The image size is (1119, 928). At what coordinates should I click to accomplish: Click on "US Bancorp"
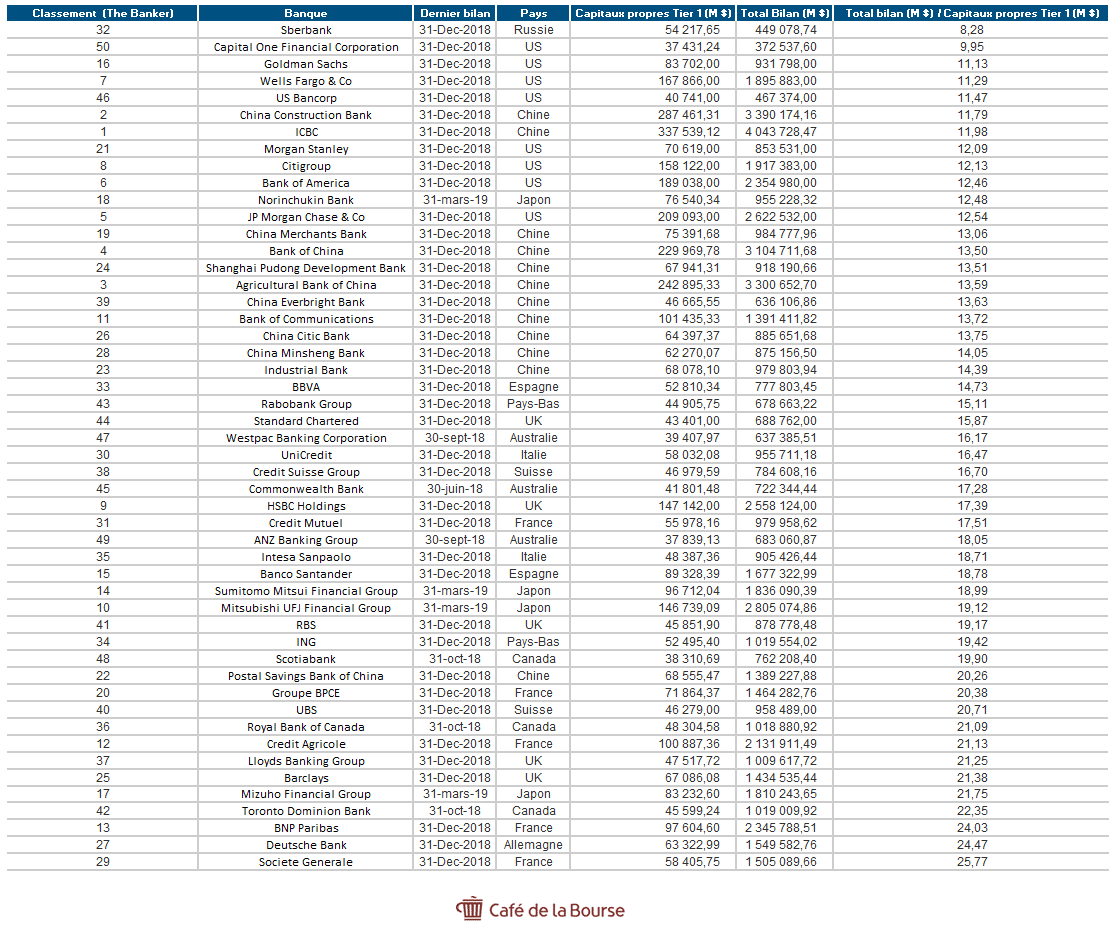click(306, 98)
